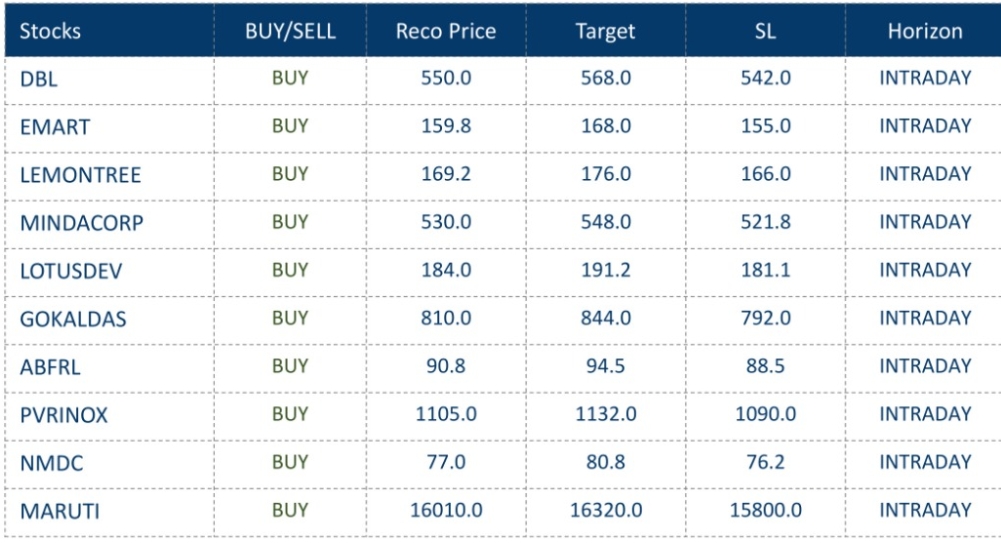Click MARUTI's target price 16320.0
The image size is (1001, 543).
pos(606,511)
